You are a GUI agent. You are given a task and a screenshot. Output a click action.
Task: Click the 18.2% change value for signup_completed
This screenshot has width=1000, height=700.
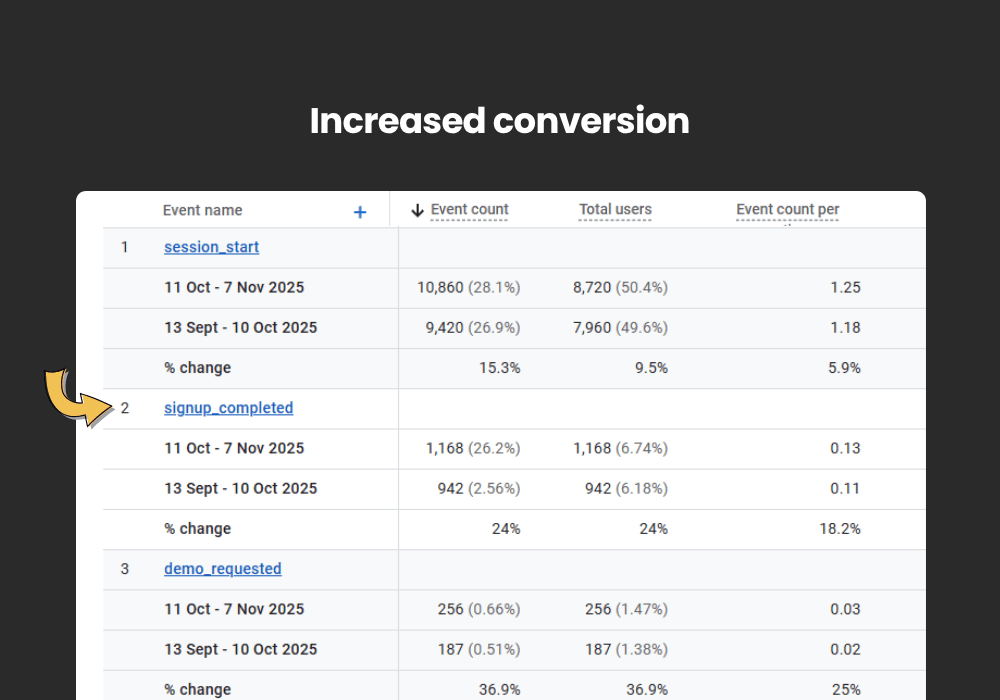pos(839,529)
